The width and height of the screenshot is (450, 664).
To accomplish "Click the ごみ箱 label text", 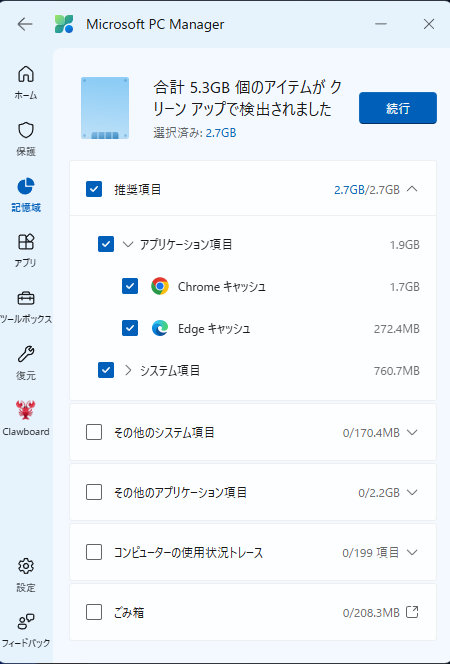I will pos(129,612).
